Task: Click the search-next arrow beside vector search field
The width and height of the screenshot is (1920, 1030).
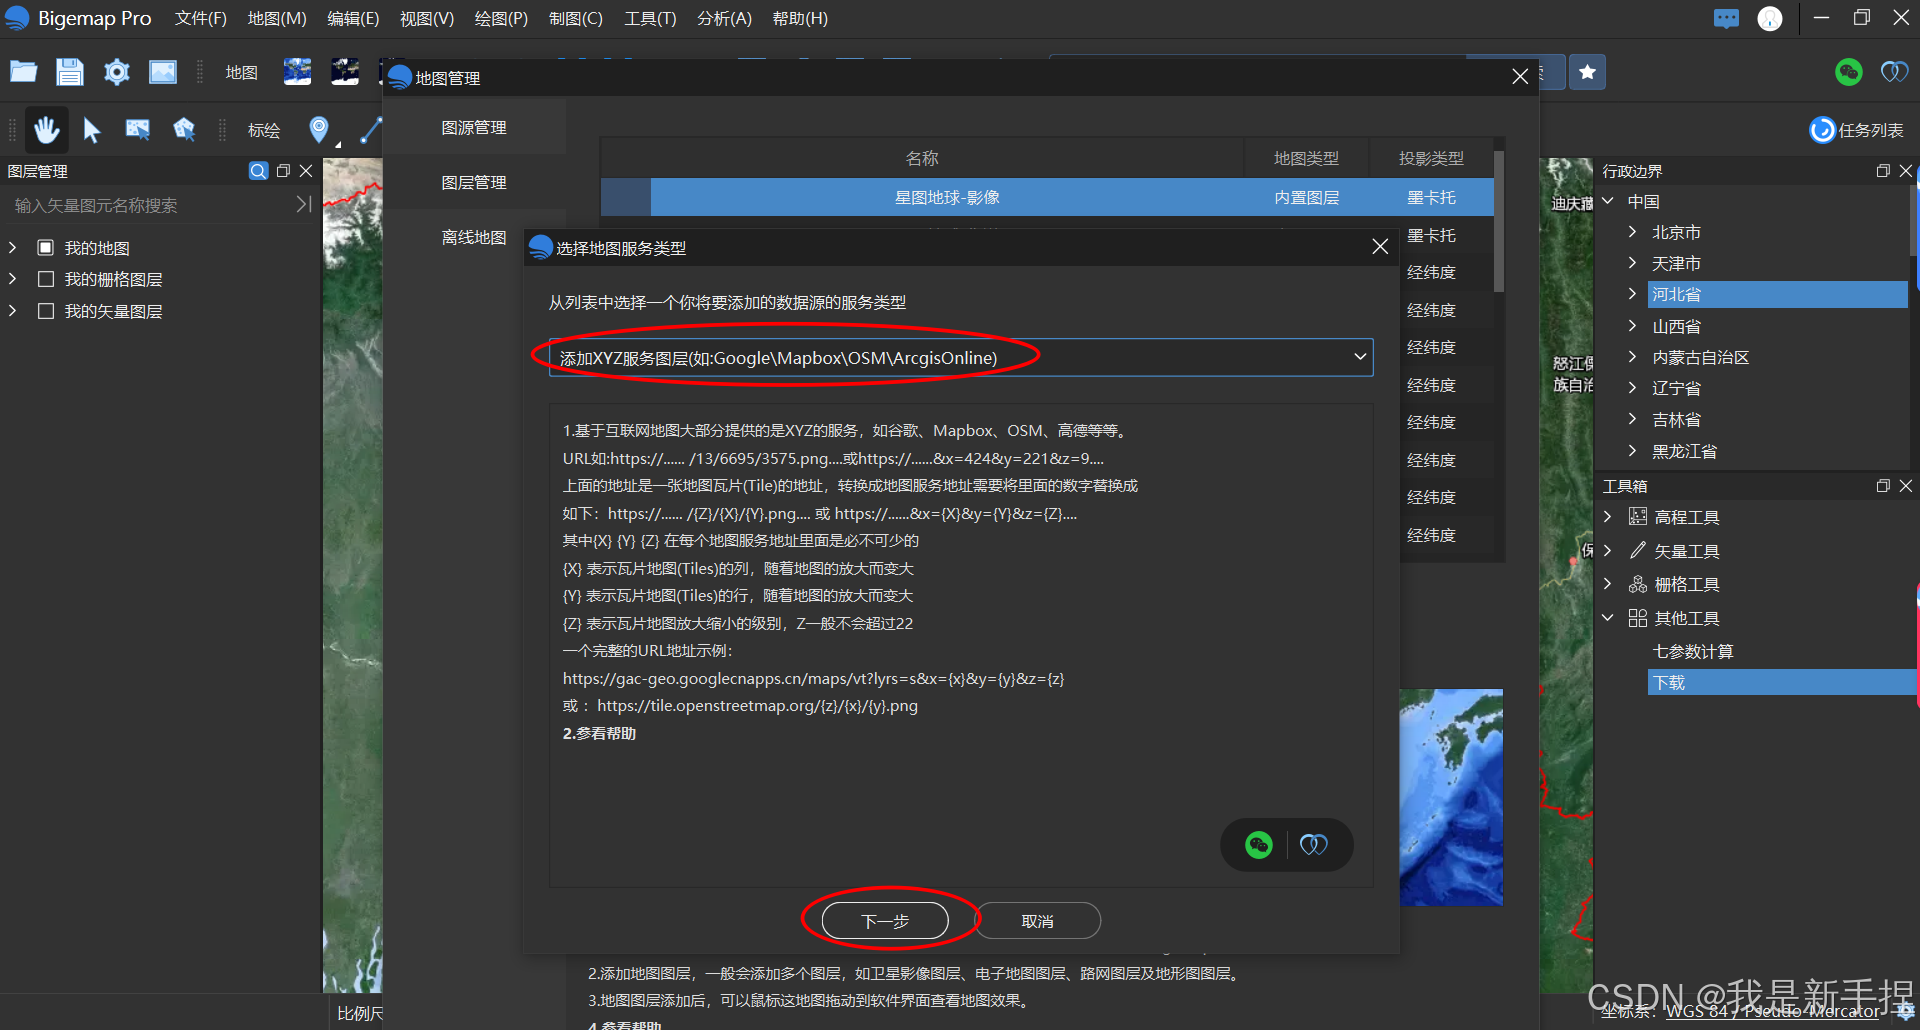Action: tap(304, 205)
